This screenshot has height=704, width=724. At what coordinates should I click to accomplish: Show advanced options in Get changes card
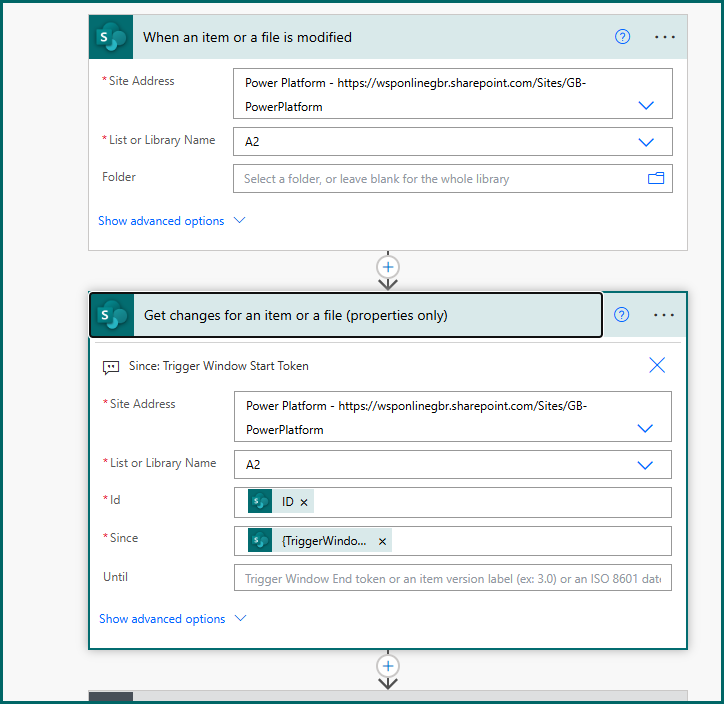172,619
